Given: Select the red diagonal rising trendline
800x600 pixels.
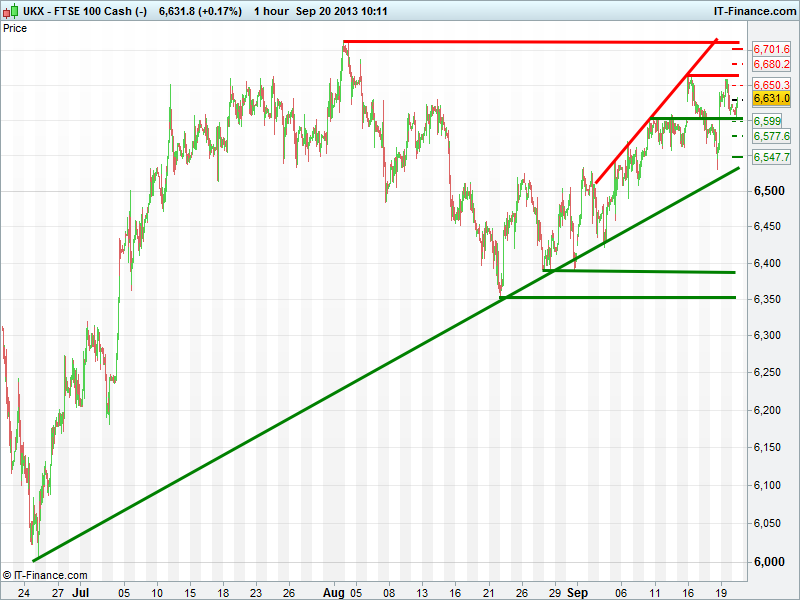Looking at the screenshot, I should 656,111.
